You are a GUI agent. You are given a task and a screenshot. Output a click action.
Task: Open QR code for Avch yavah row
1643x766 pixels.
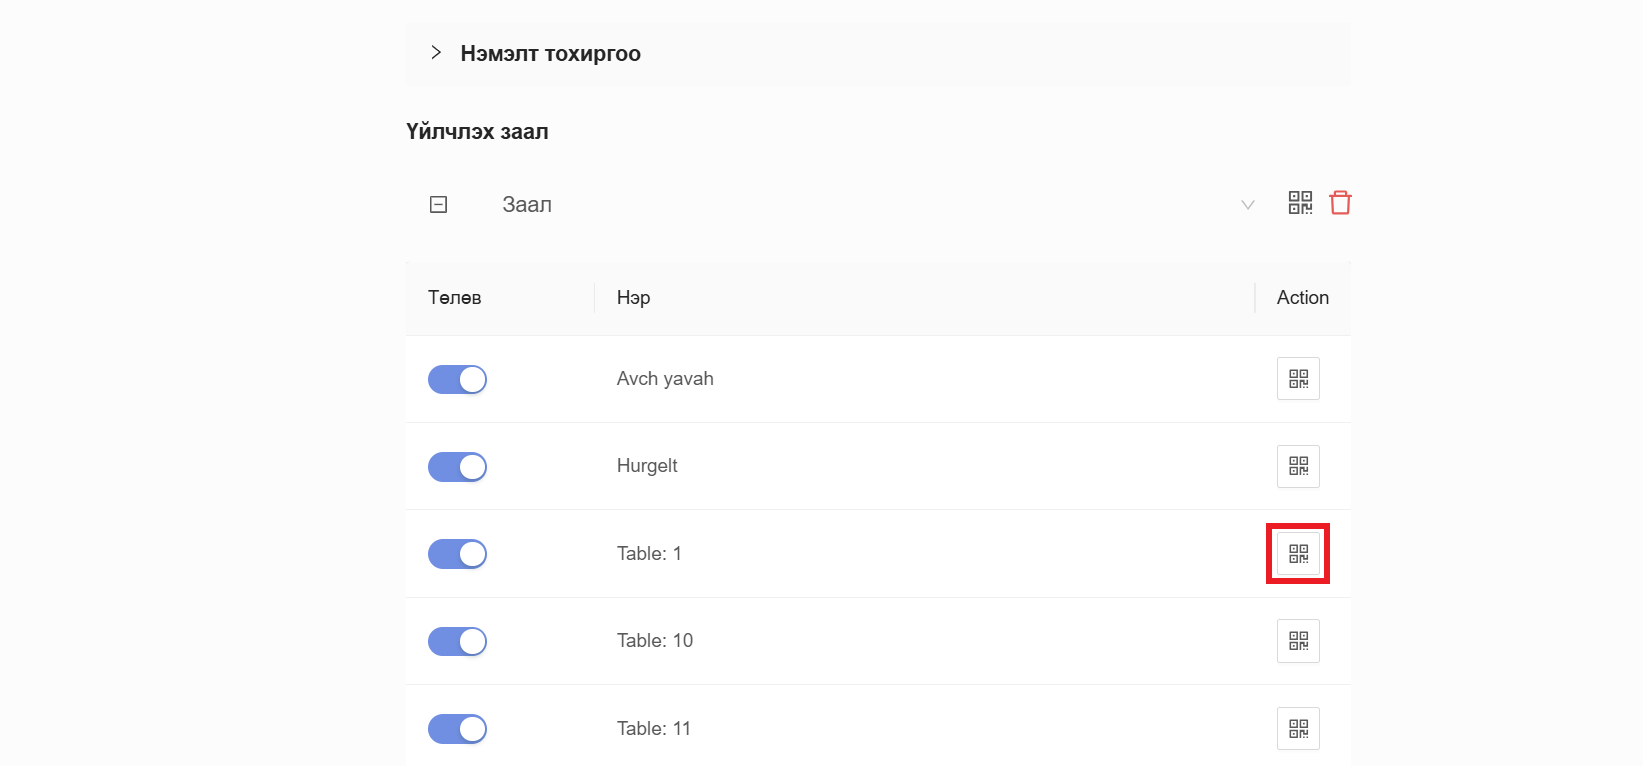1298,379
